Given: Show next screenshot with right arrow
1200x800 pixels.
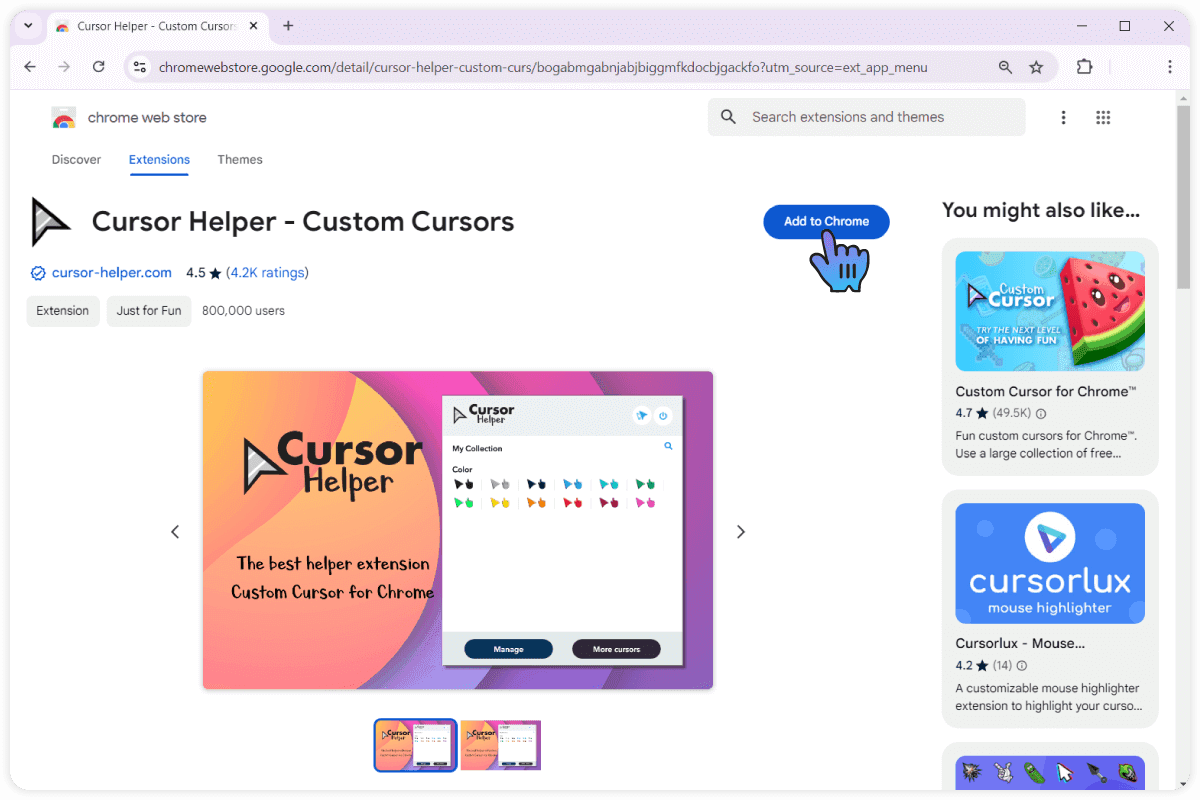Looking at the screenshot, I should (741, 532).
